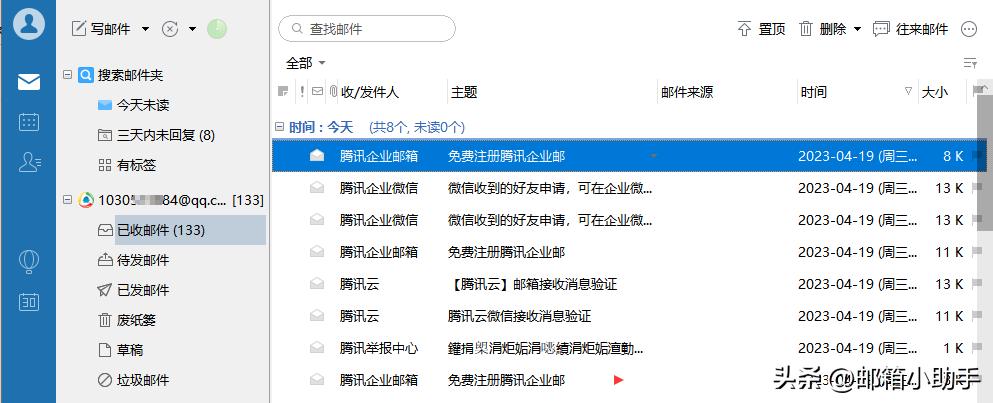This screenshot has height=403, width=993.
Task: Open the 垃圾邮件 spam folder
Action: (133, 380)
